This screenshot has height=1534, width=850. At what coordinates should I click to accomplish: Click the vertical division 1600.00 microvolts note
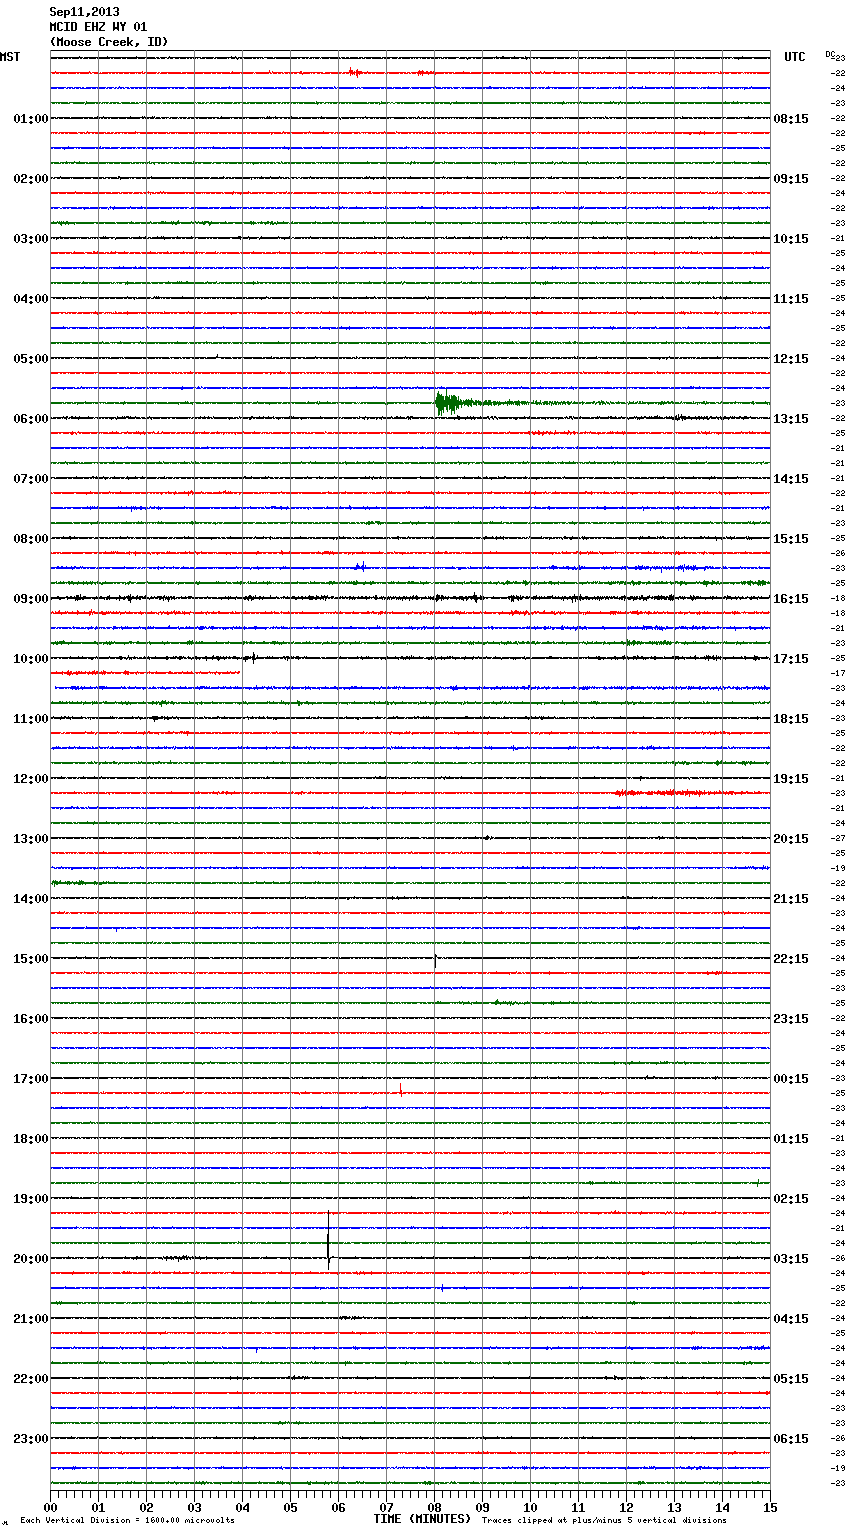pyautogui.click(x=127, y=1520)
